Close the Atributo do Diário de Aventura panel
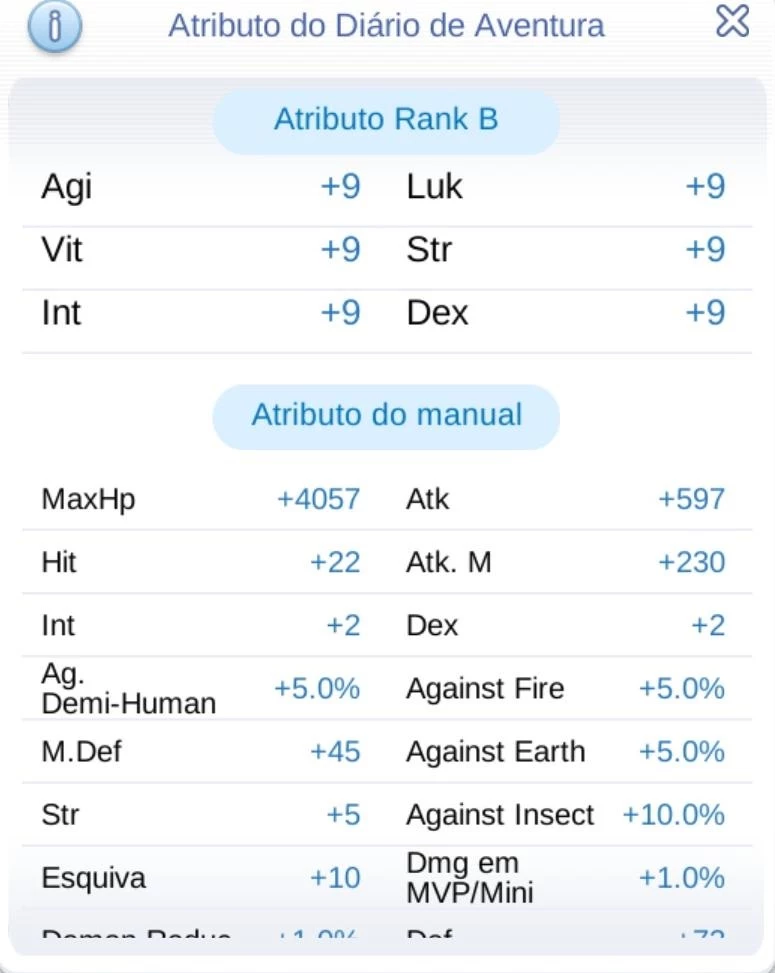 pyautogui.click(x=732, y=20)
